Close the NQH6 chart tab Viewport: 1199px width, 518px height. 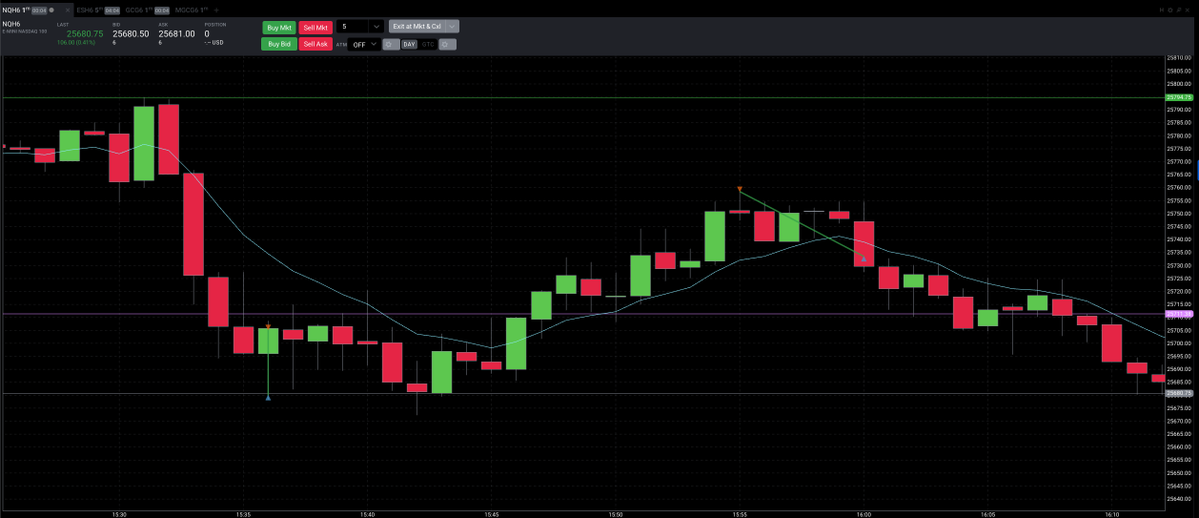point(67,10)
